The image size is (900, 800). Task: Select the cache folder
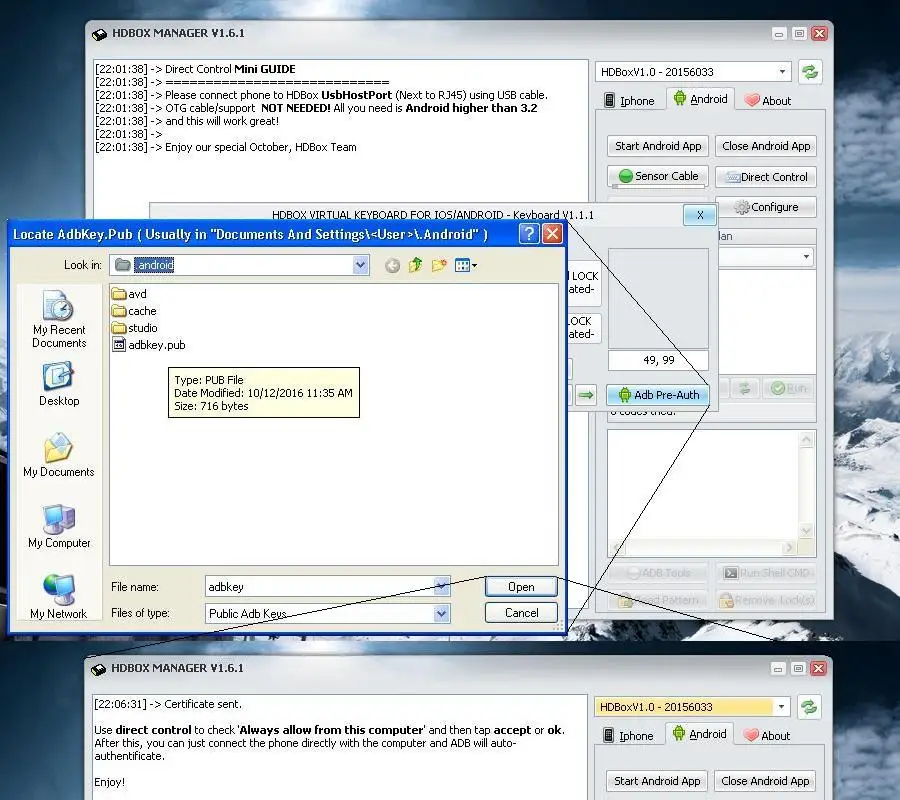point(134,311)
